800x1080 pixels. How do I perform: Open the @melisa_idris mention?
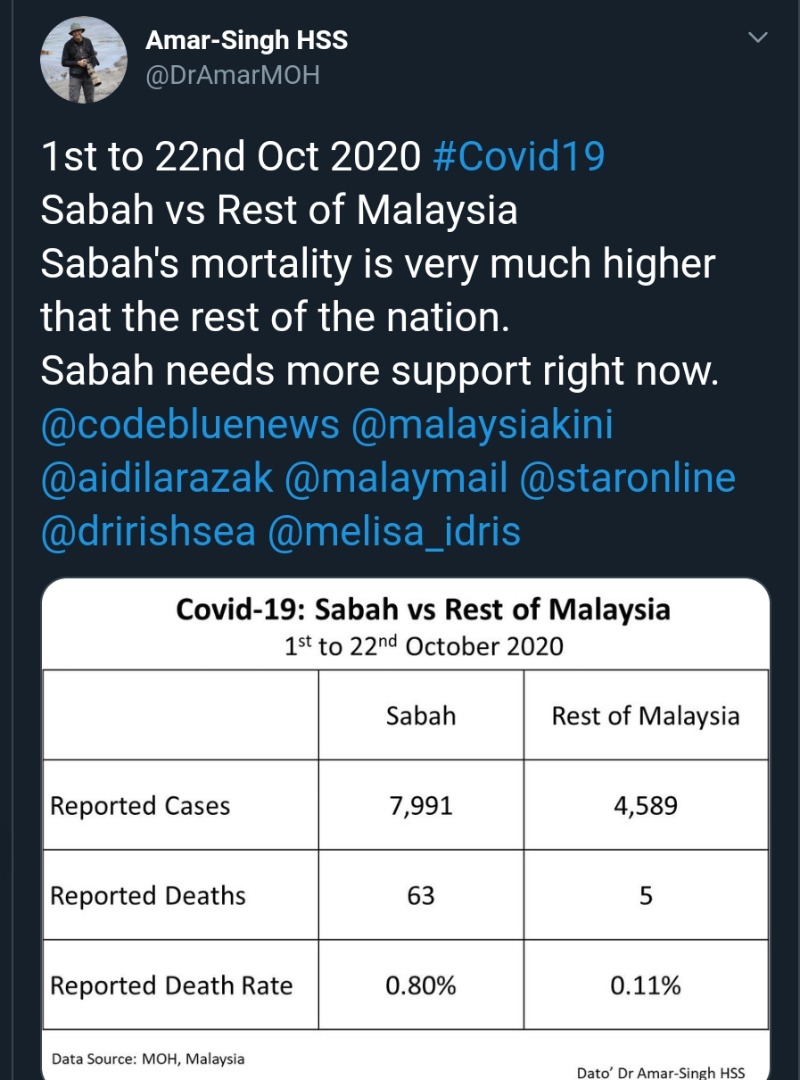(x=394, y=532)
